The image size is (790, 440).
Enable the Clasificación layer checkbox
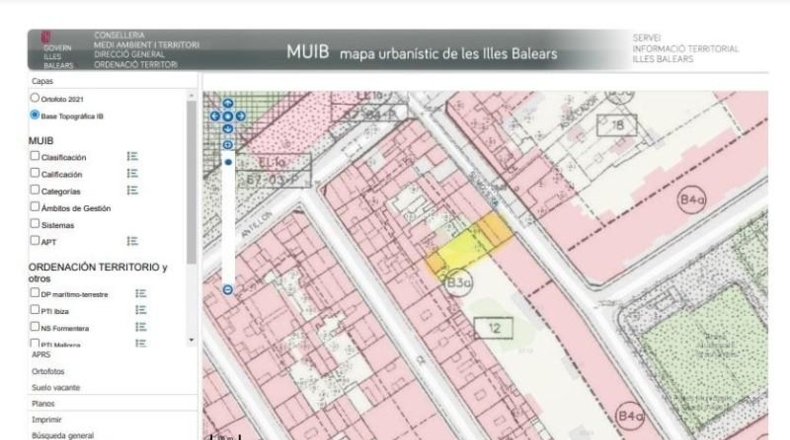(35, 156)
